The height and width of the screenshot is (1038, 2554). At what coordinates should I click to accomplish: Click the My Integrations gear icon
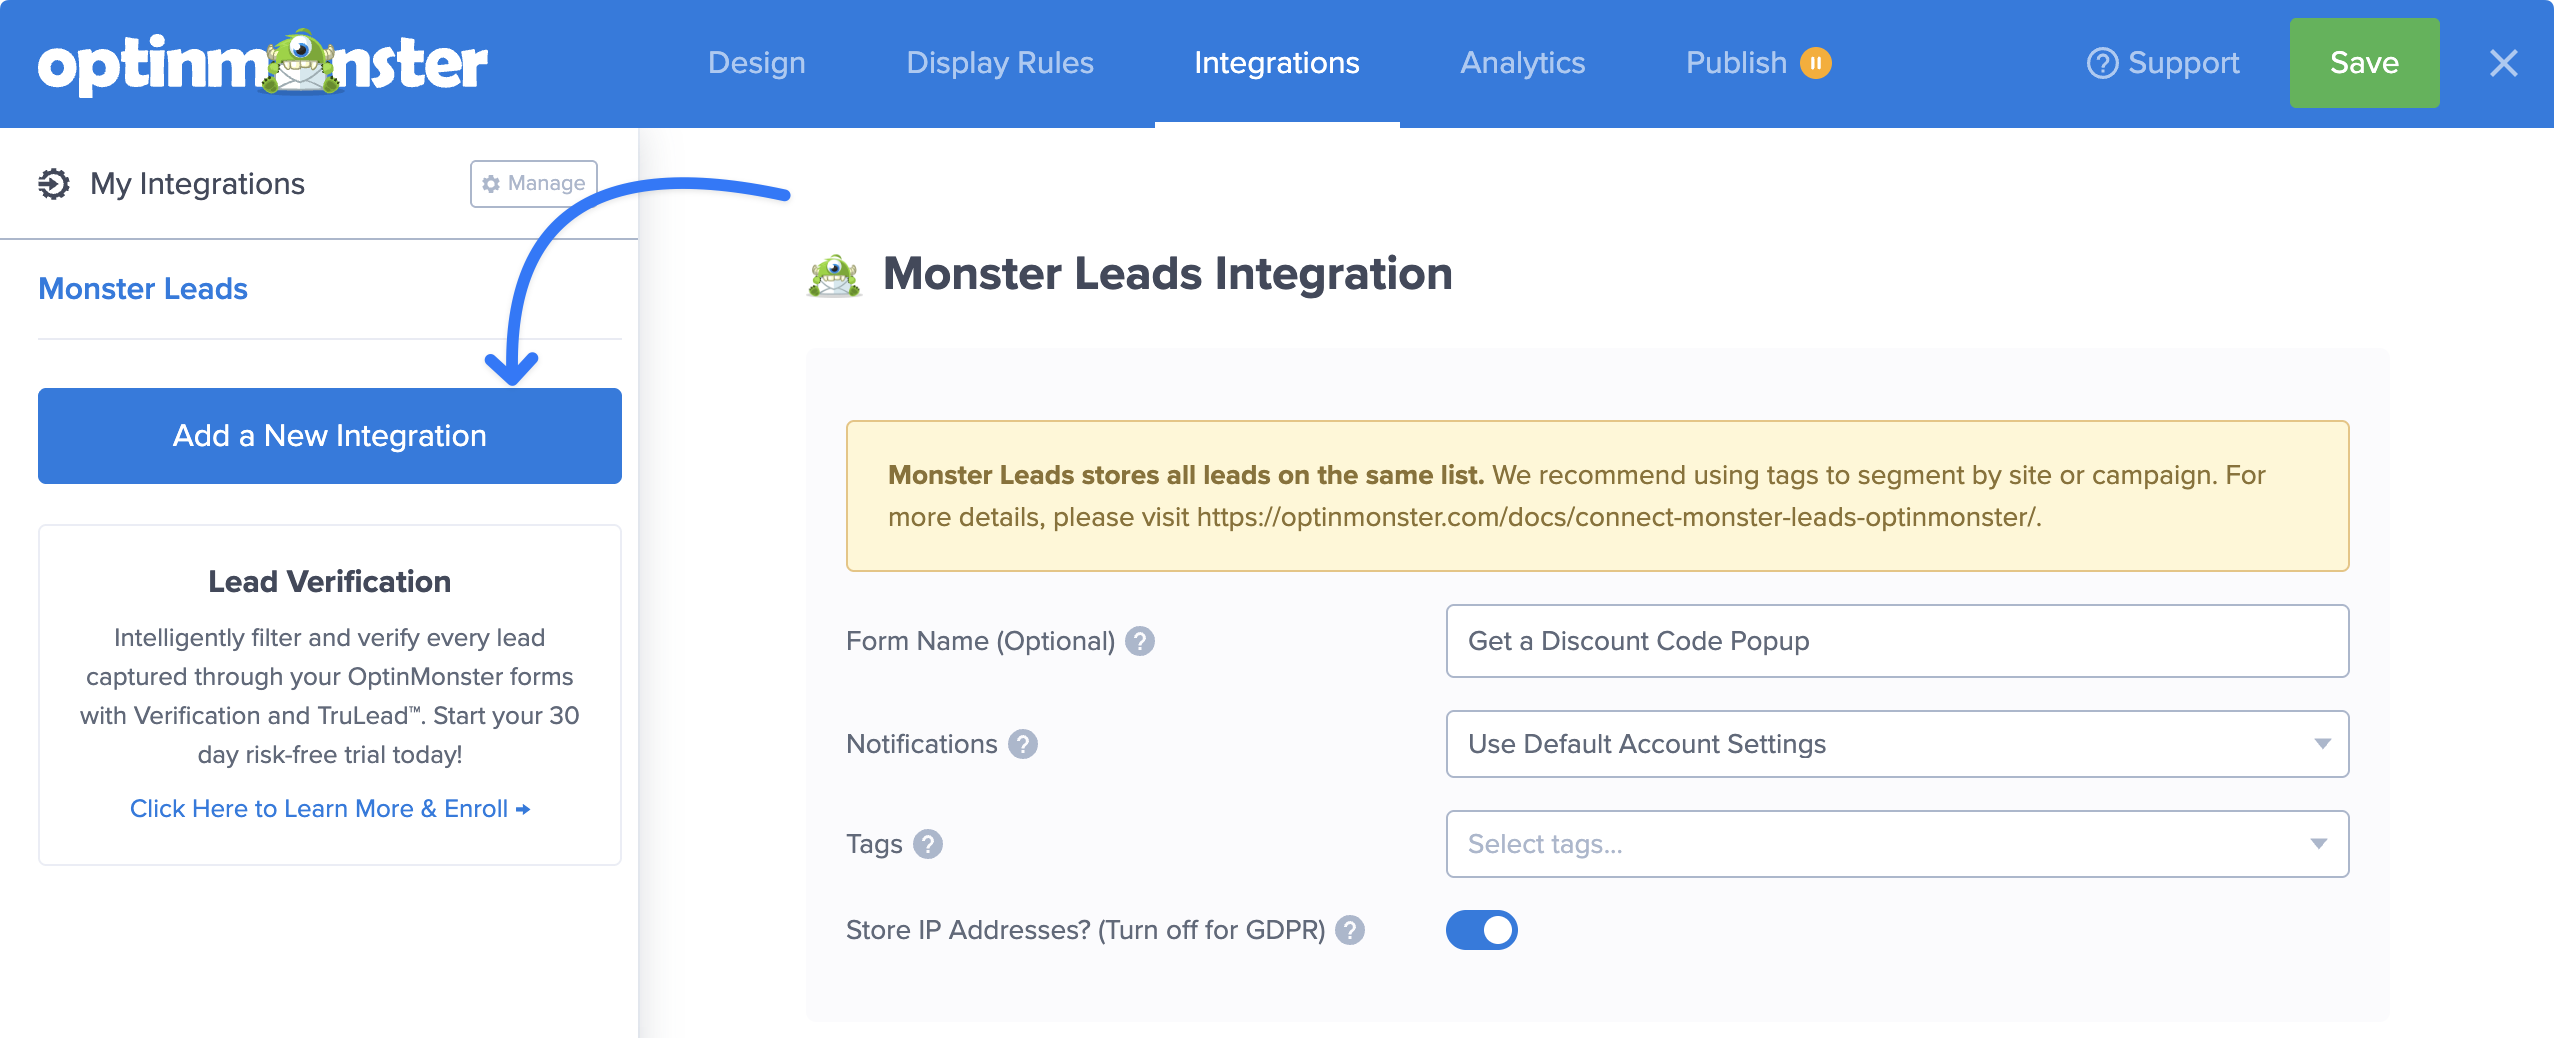[54, 184]
